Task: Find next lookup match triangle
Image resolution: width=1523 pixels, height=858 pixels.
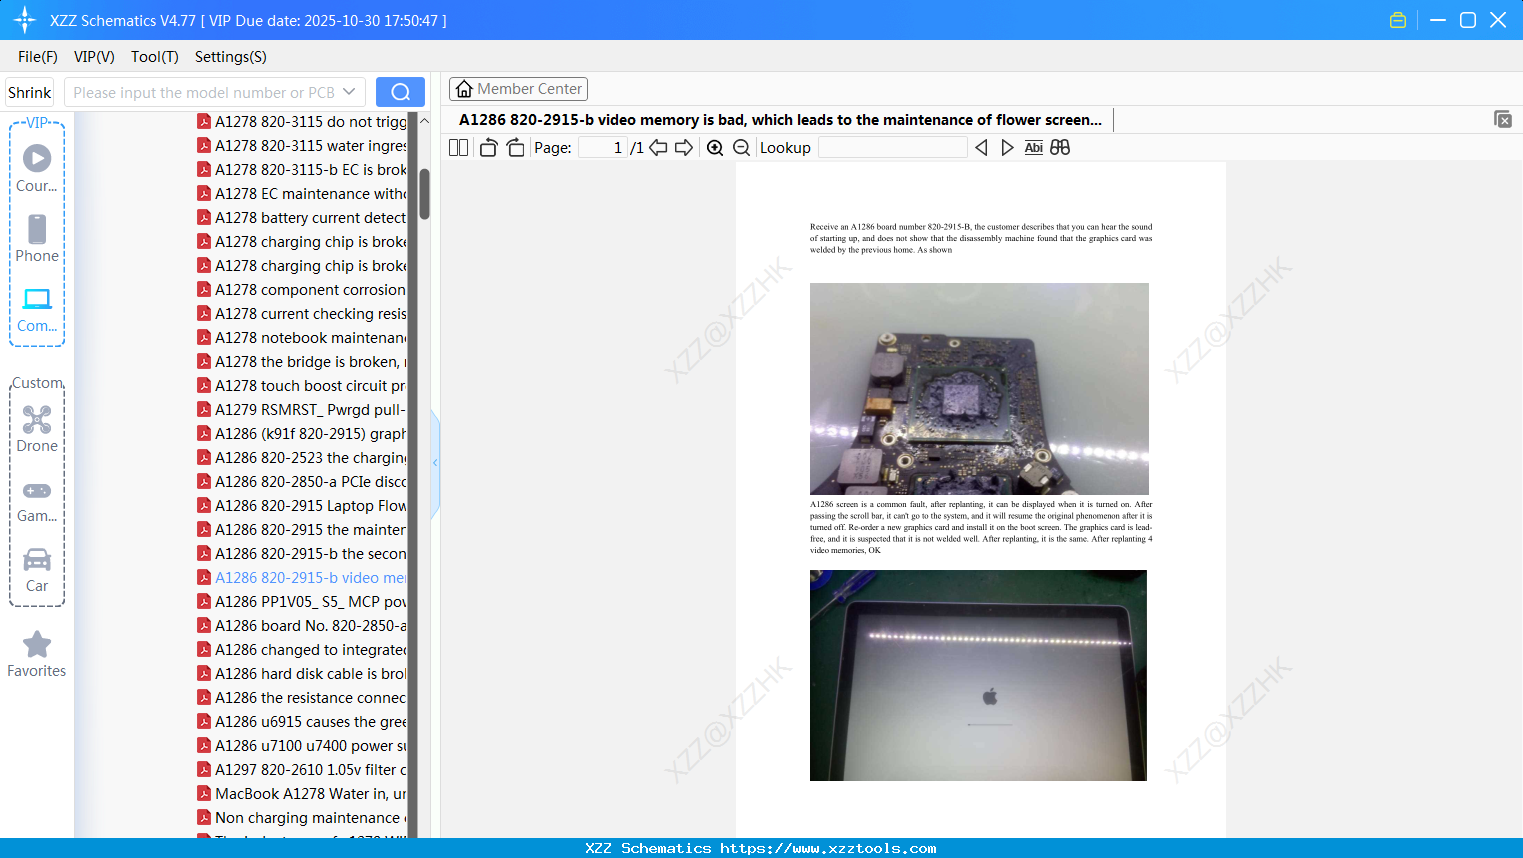Action: click(x=1007, y=148)
